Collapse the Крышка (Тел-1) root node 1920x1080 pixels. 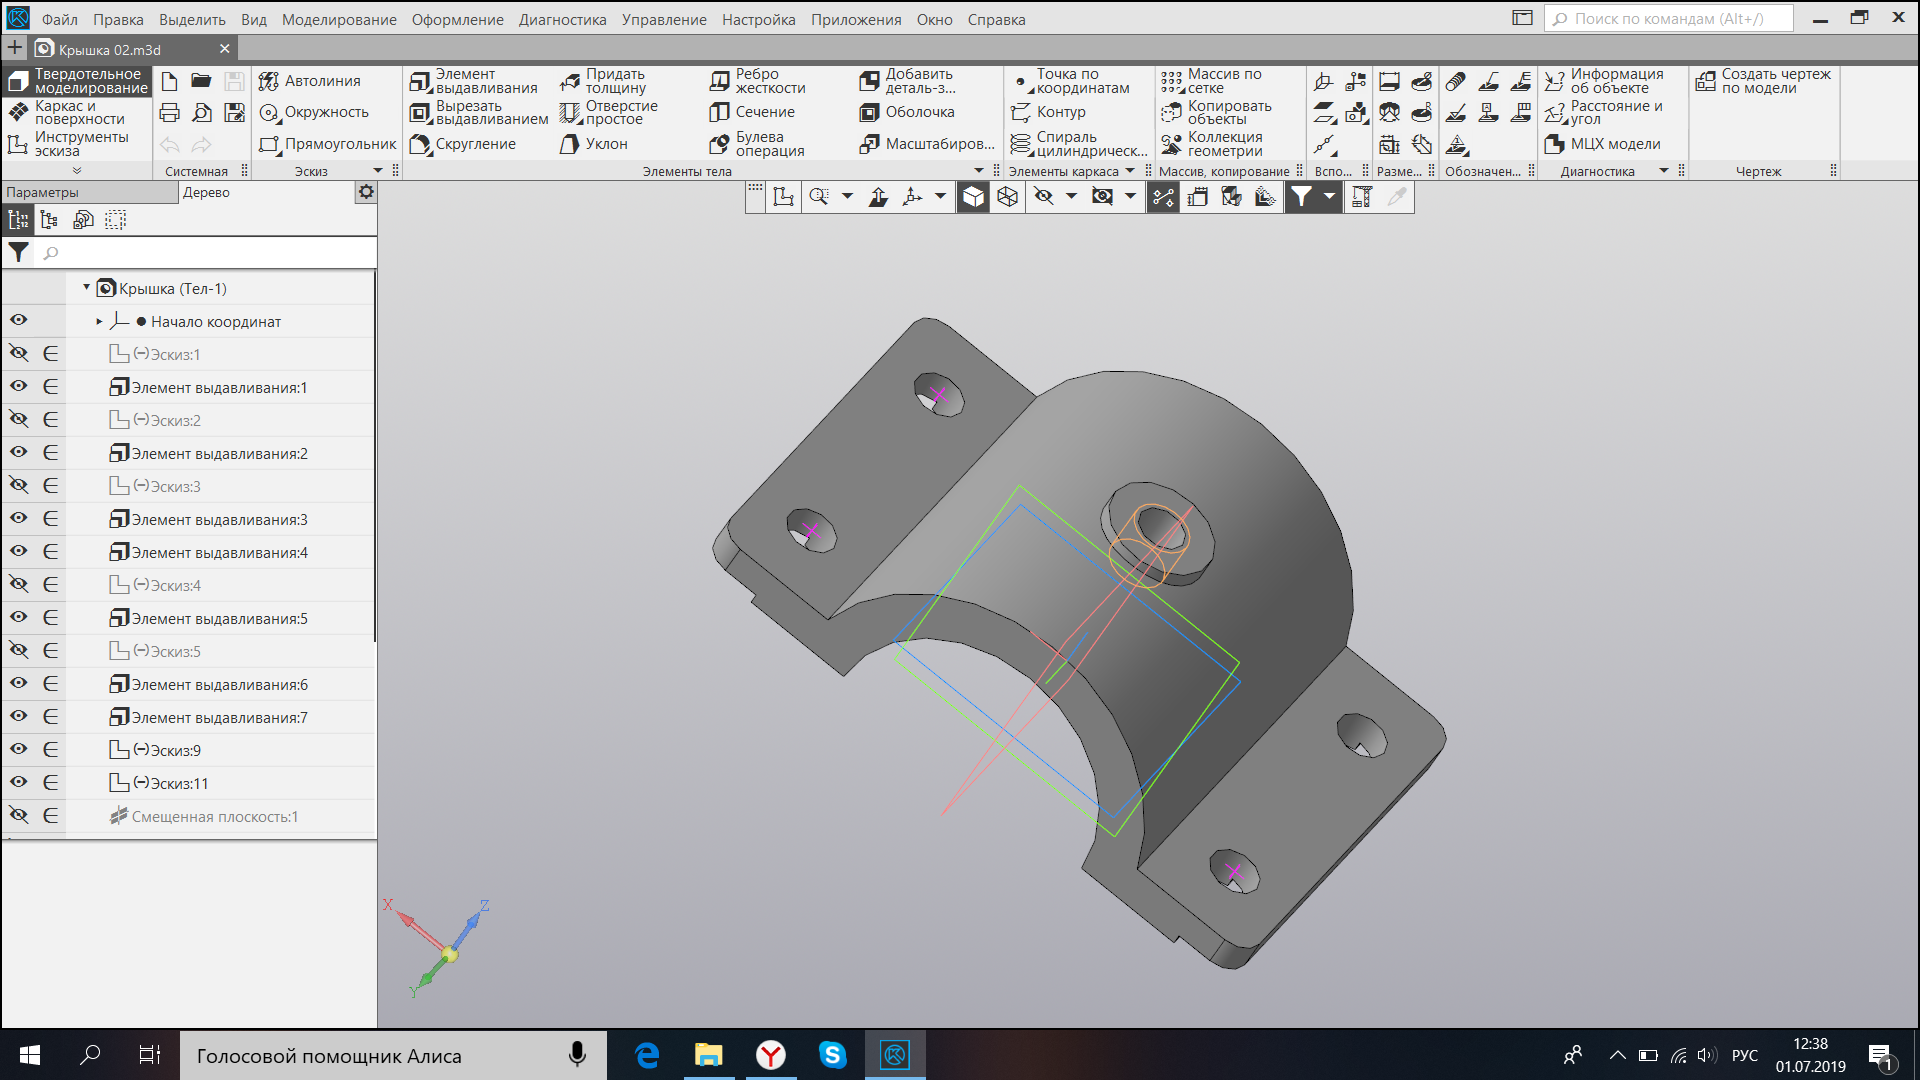tap(86, 288)
